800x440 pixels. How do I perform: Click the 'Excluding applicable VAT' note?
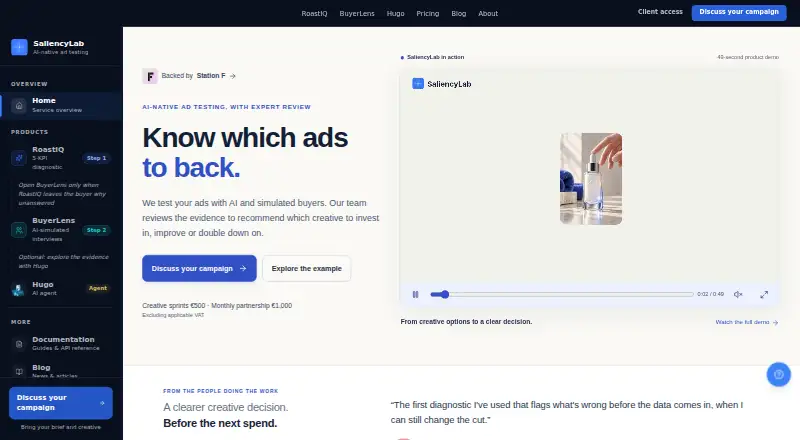tap(173, 315)
